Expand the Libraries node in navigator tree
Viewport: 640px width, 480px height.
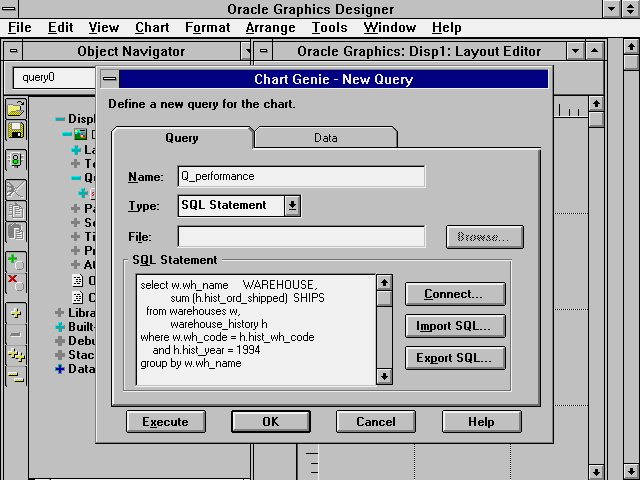tap(60, 313)
